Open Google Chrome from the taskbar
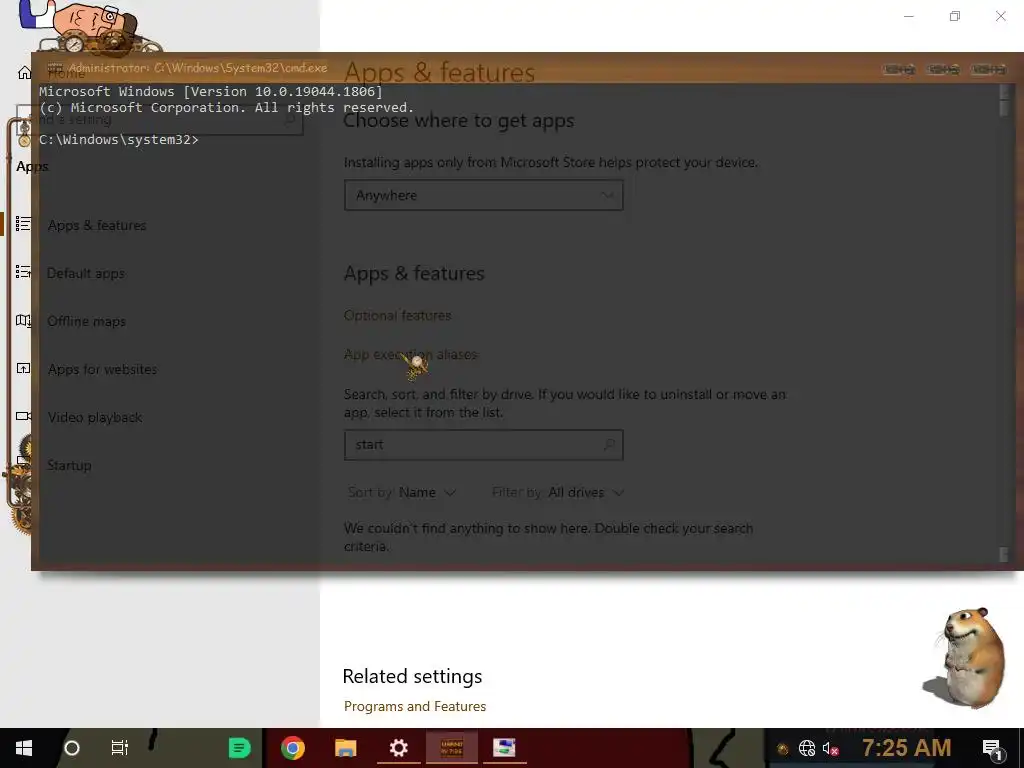The width and height of the screenshot is (1024, 768). (x=293, y=748)
